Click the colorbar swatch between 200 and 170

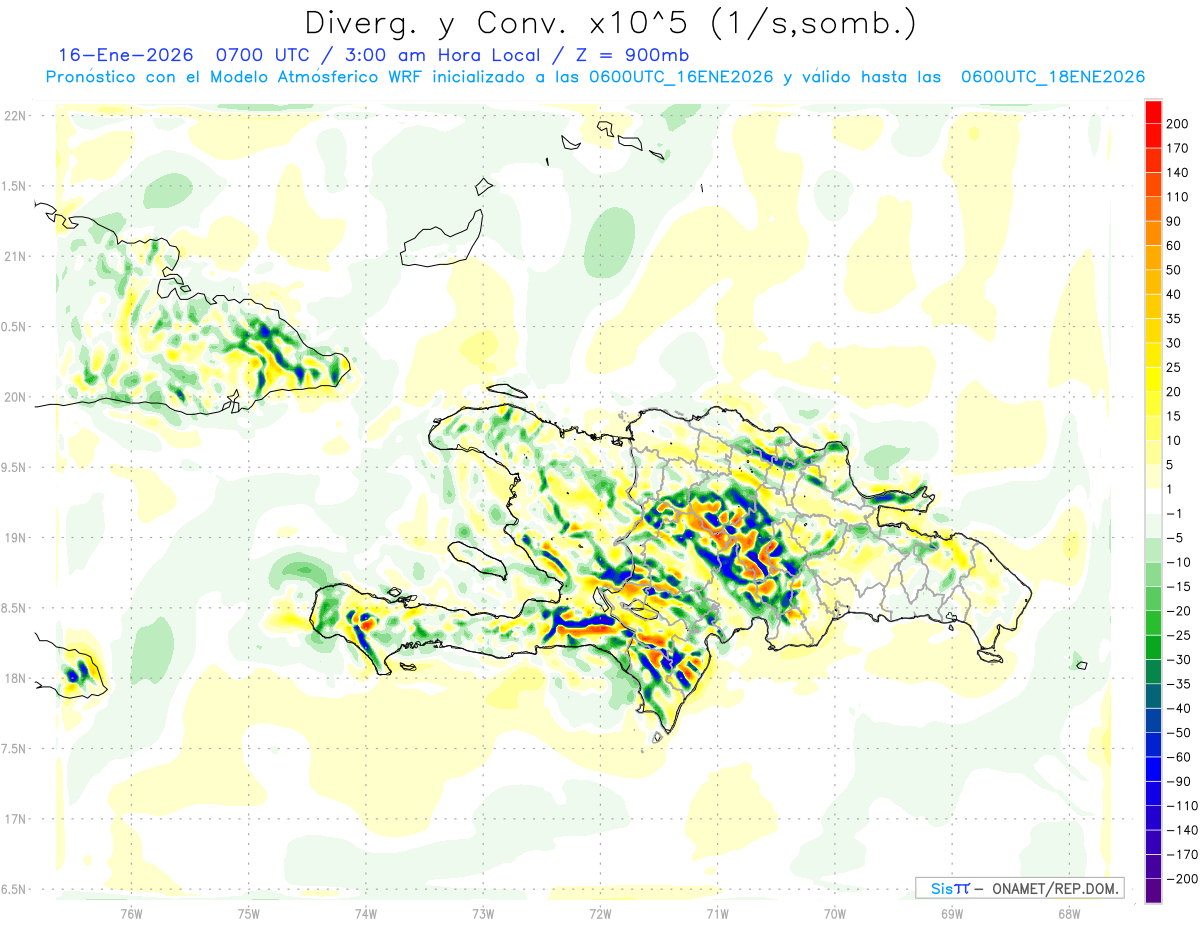coord(1153,136)
